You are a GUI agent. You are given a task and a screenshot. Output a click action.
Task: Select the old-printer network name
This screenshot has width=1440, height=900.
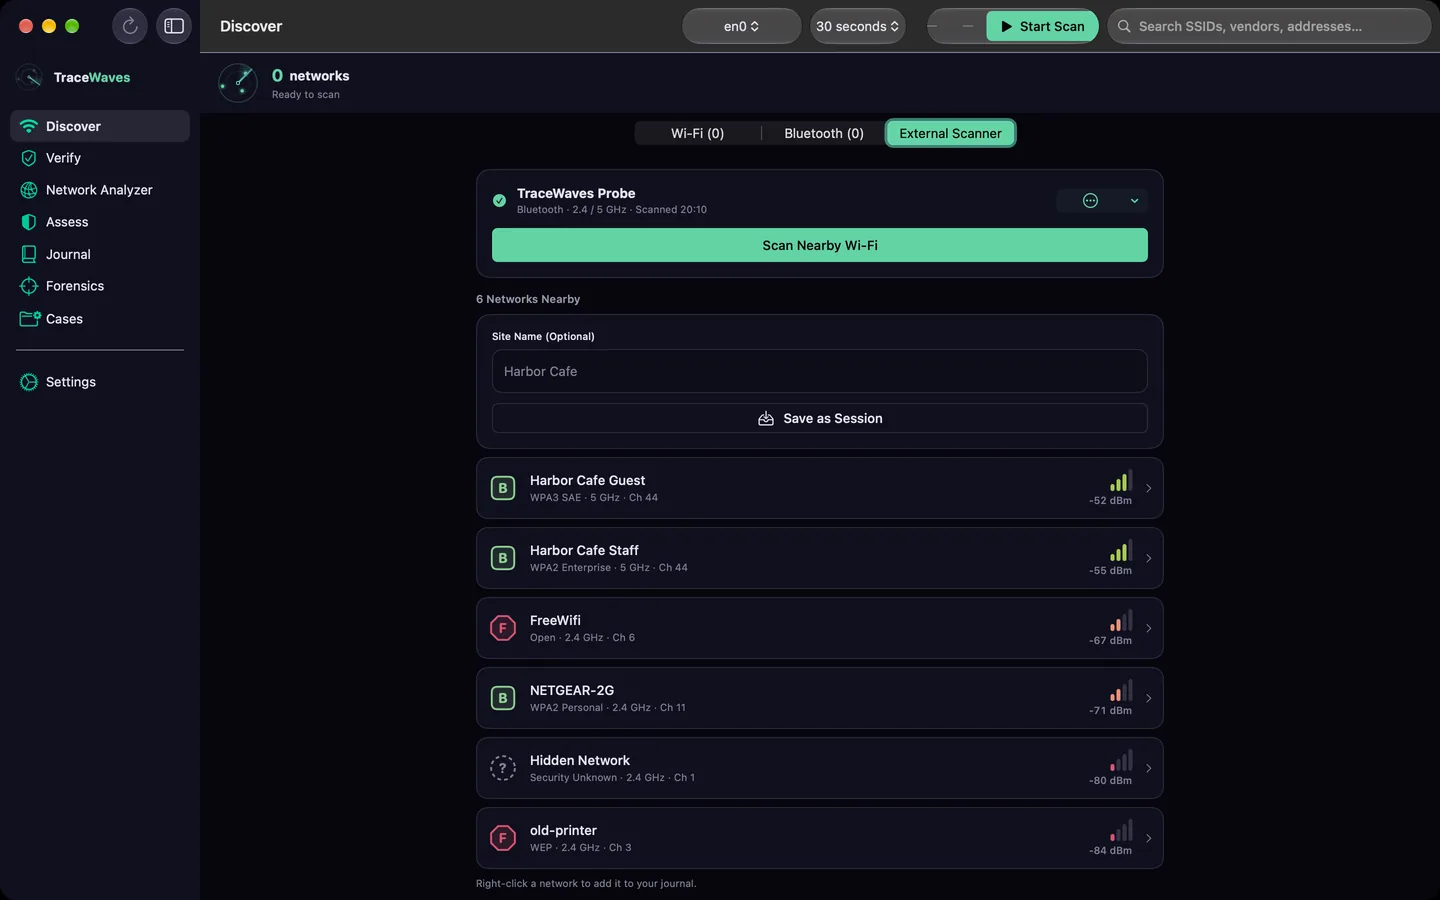click(563, 830)
